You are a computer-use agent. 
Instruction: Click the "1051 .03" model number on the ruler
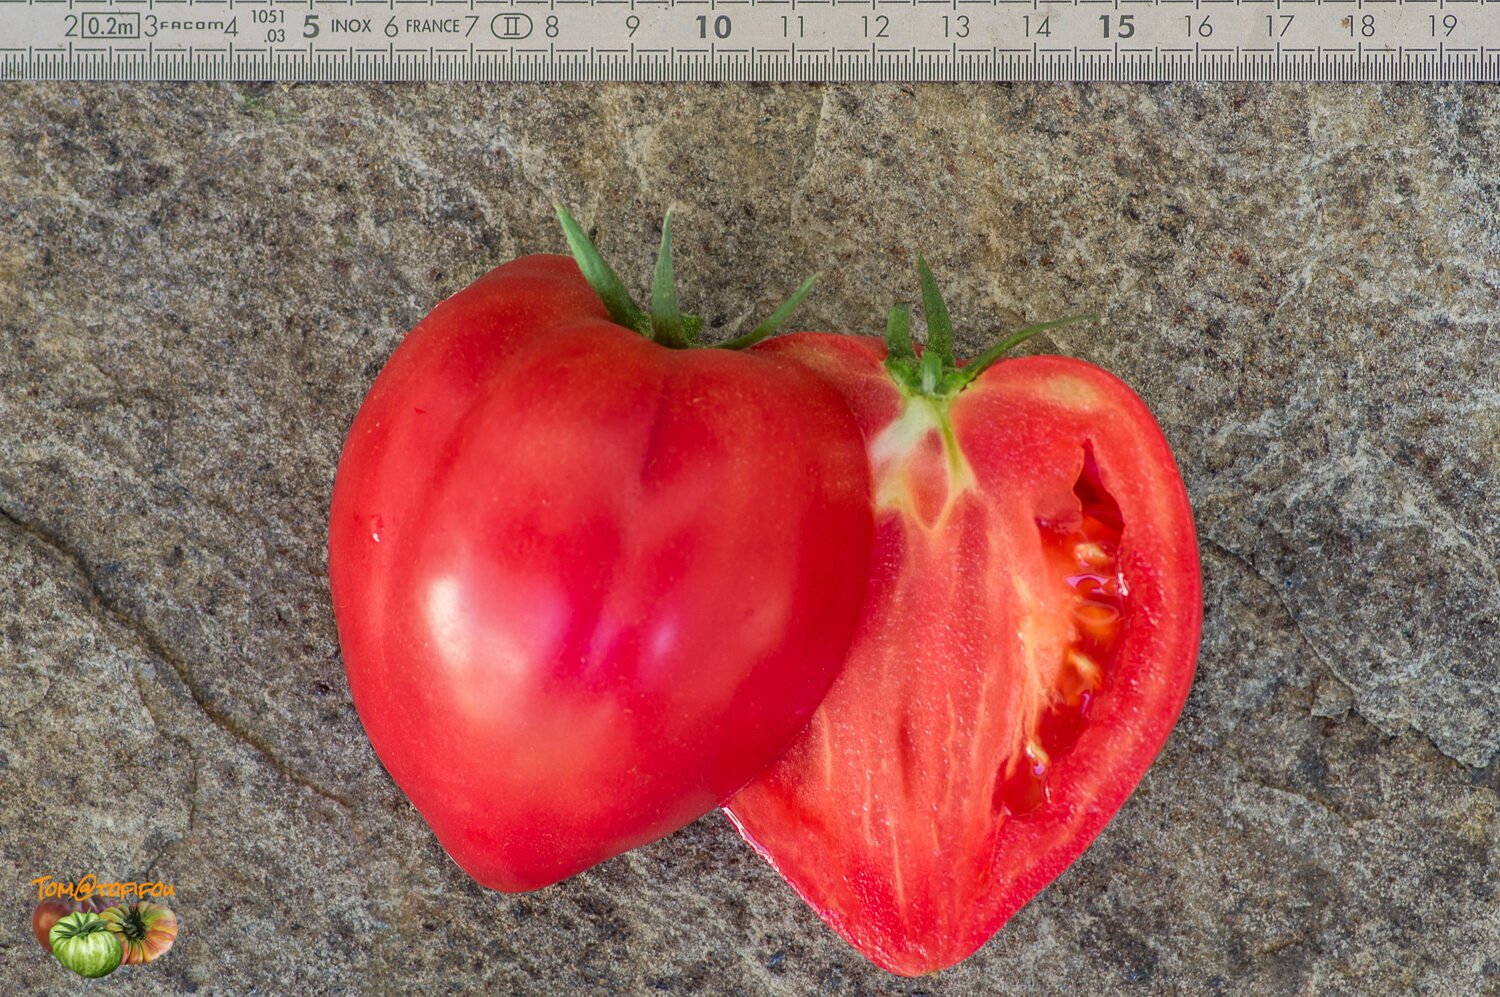point(267,26)
